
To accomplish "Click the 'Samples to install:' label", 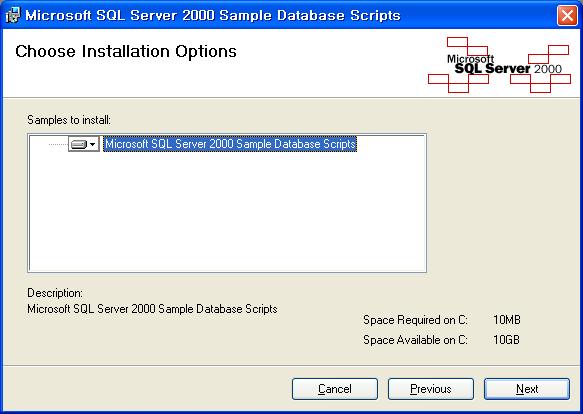I will click(x=69, y=120).
